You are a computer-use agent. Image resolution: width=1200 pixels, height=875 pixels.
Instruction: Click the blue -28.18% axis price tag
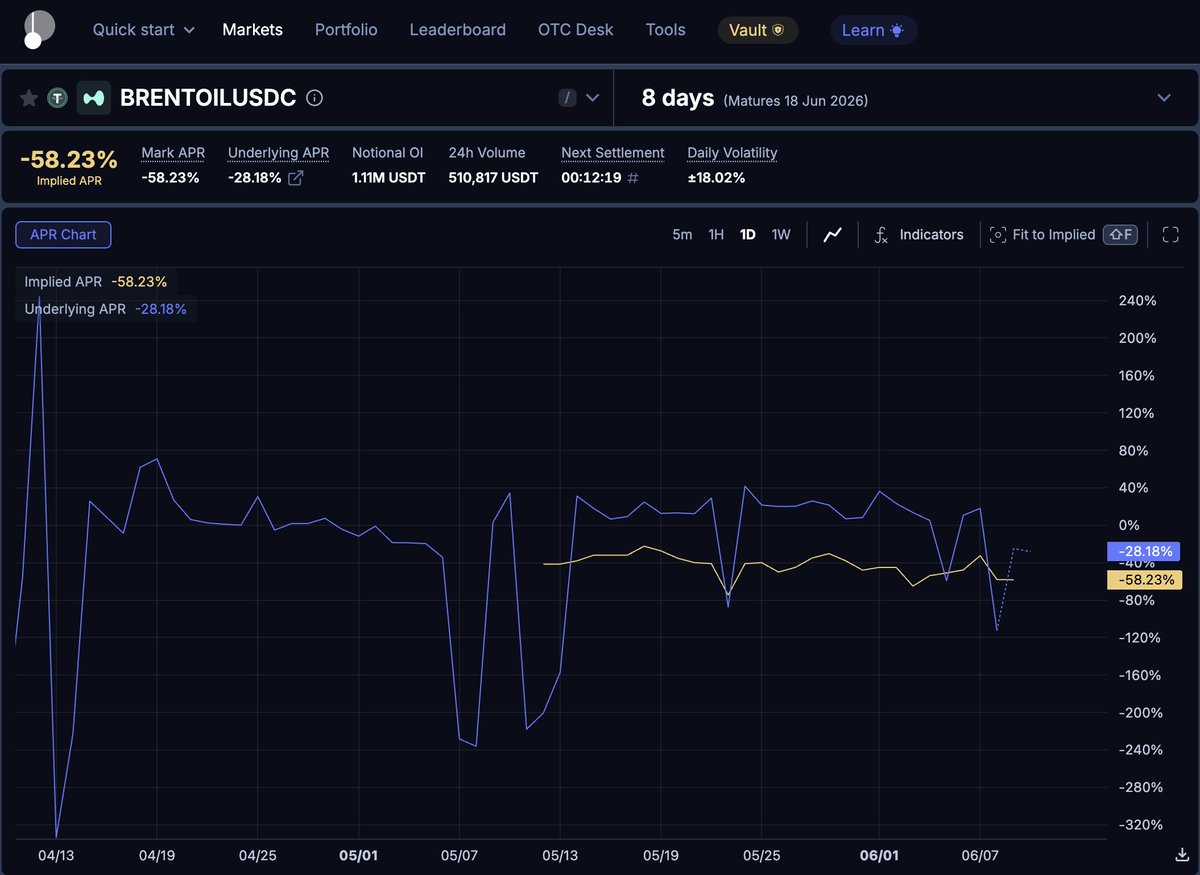coord(1144,551)
